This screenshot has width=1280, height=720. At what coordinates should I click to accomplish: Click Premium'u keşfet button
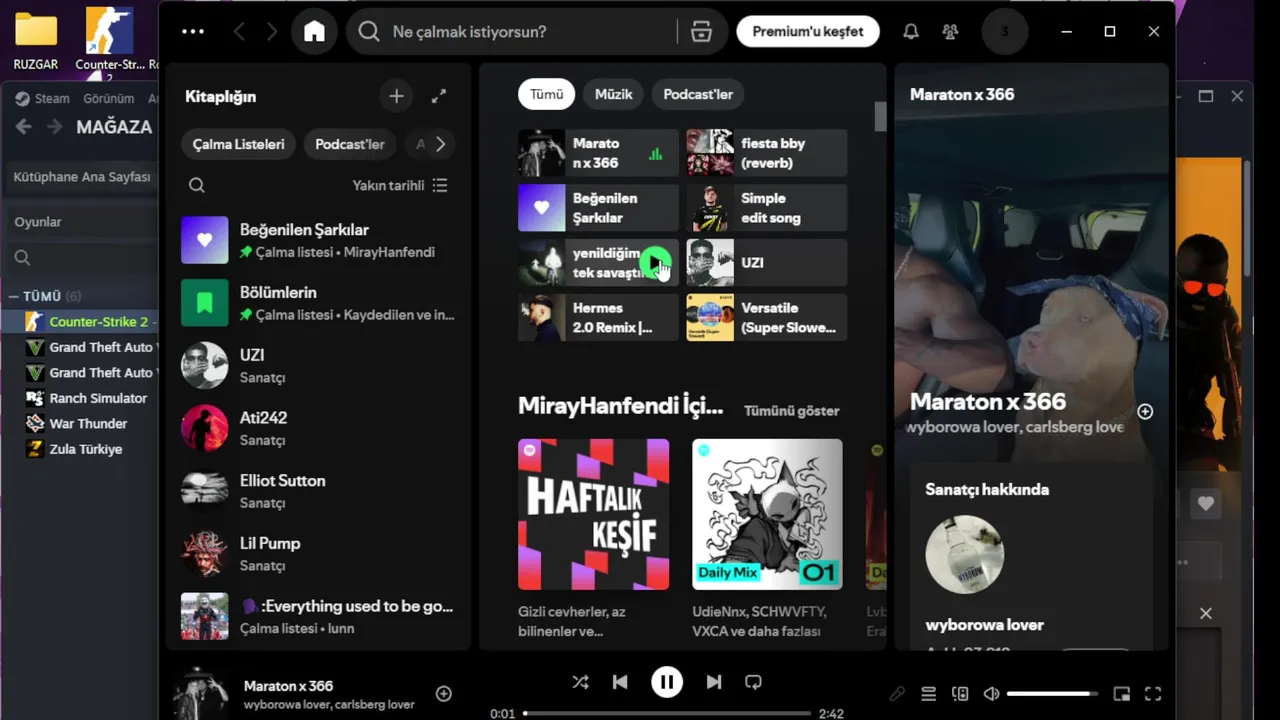click(808, 32)
